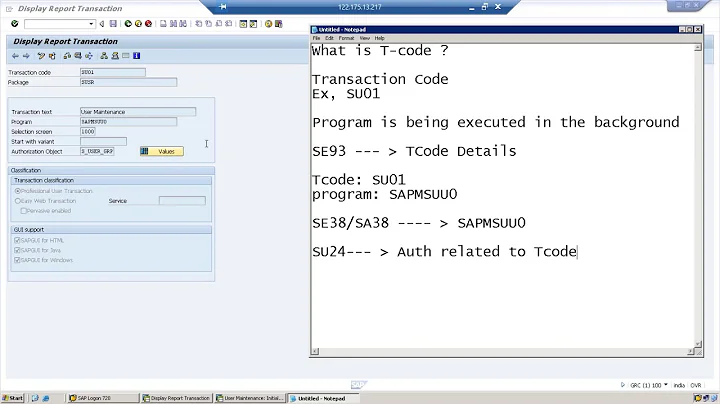Click the remote session pin icon
This screenshot has width=720, height=404.
pos(223,7)
